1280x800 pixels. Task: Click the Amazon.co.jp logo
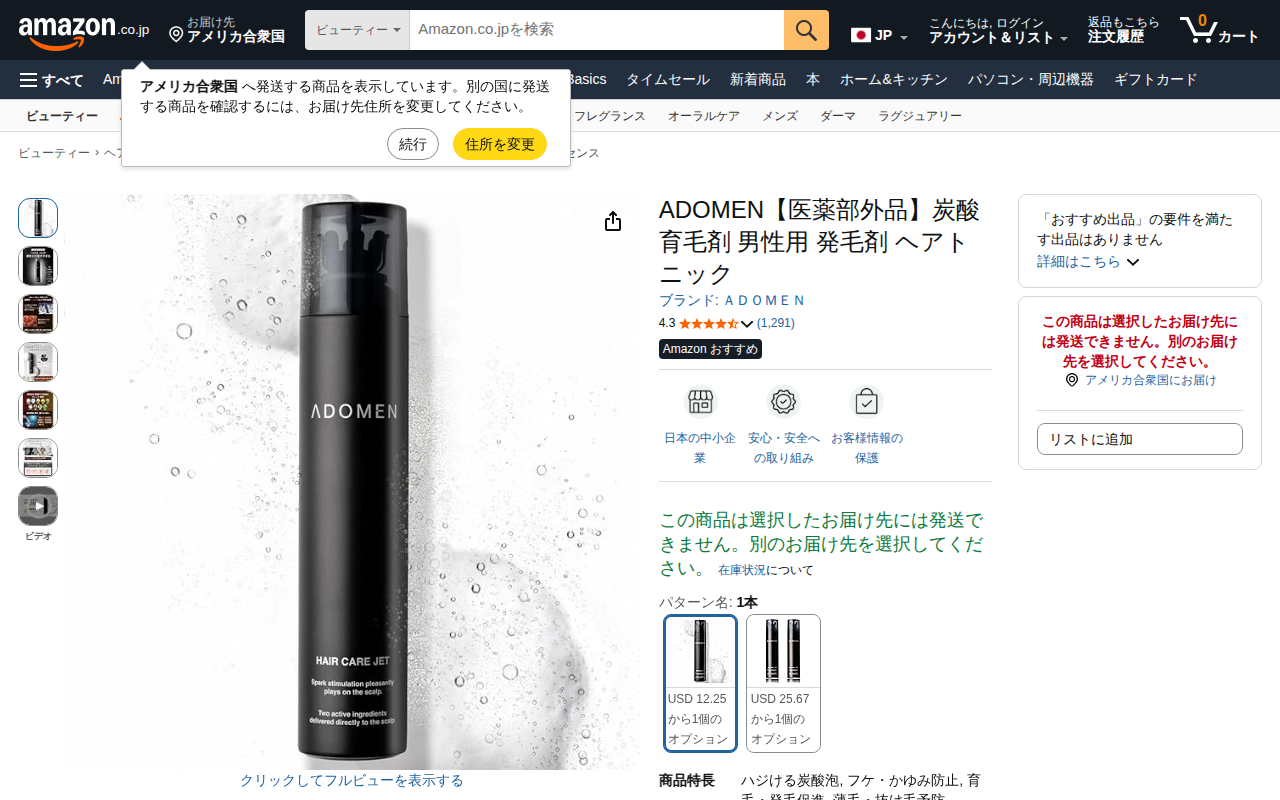click(84, 32)
